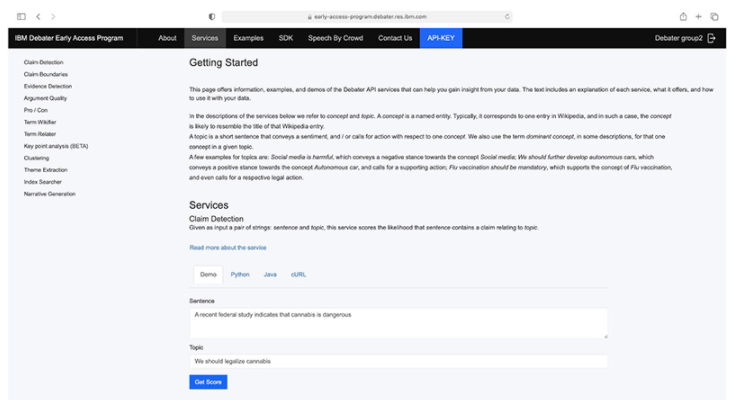Jump to Evidence Detection in sidebar
Screen dimensions: 733x400
pos(48,86)
